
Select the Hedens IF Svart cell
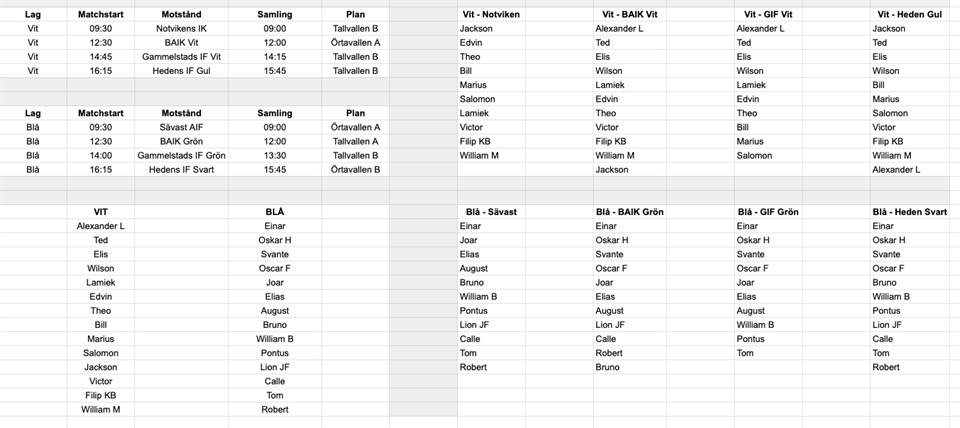(181, 170)
